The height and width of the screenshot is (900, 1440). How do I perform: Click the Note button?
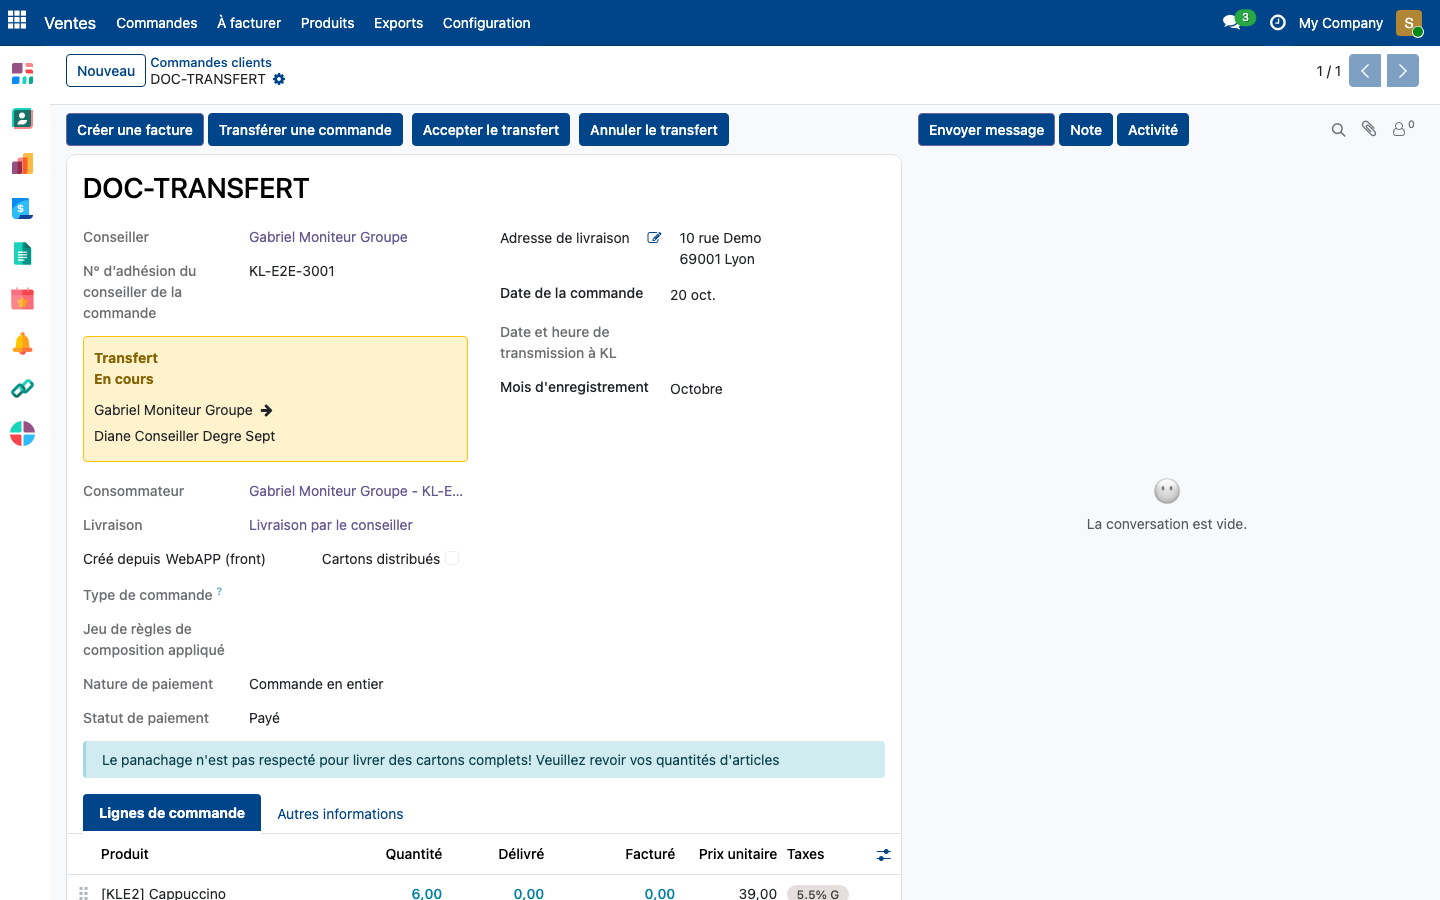pos(1086,130)
